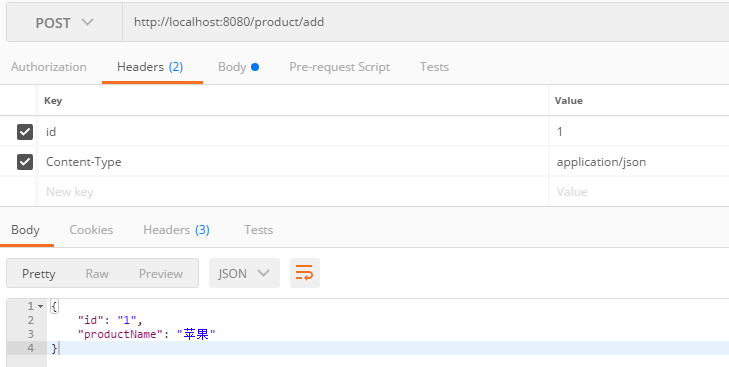Screen dimensions: 729x367
Task: Switch to Preview response view
Action: pos(161,274)
